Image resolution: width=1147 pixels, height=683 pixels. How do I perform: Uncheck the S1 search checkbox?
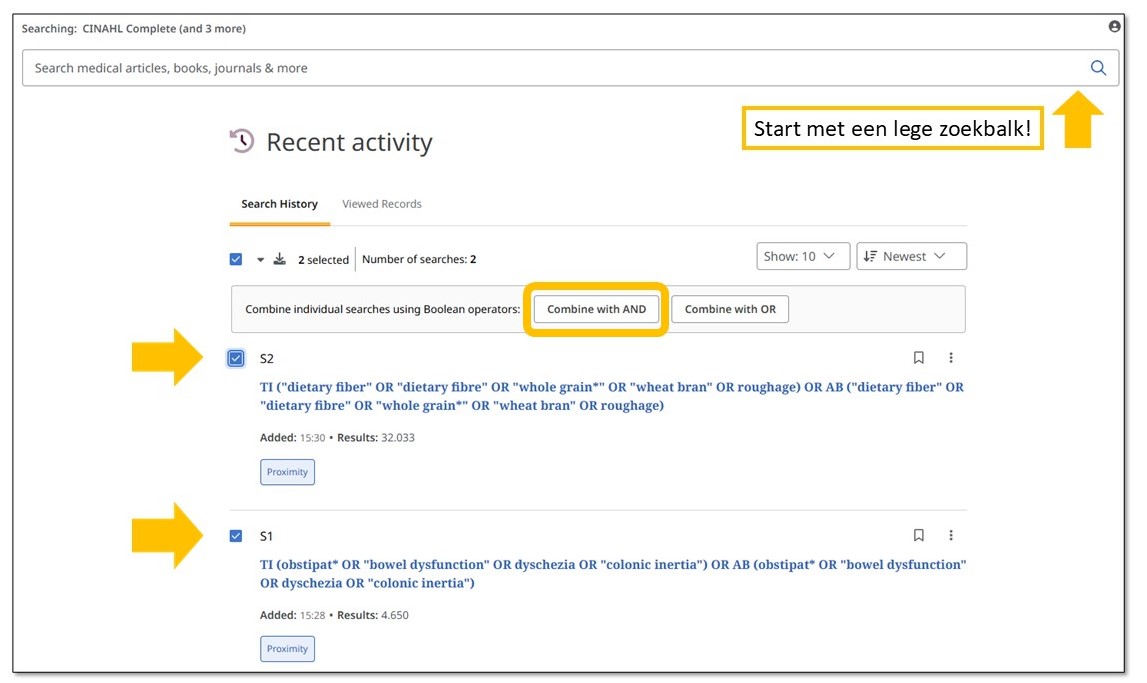coord(236,536)
